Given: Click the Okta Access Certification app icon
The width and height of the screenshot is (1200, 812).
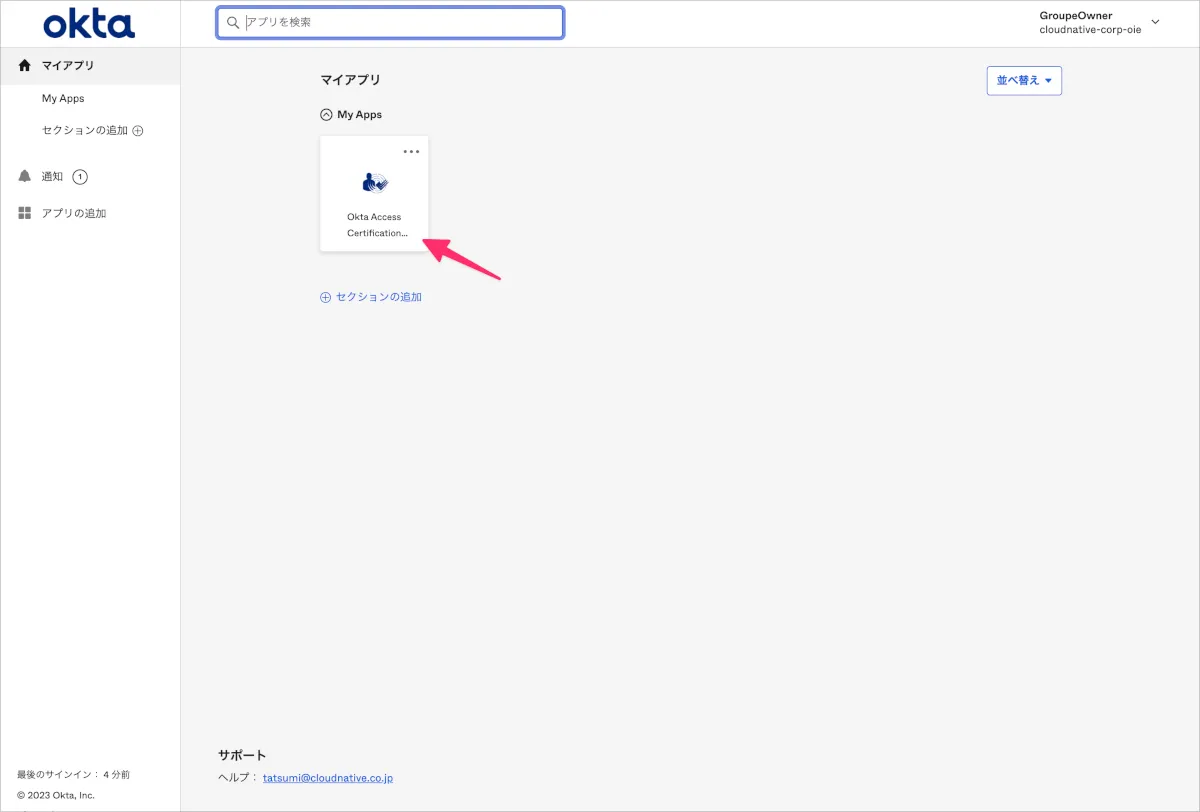Looking at the screenshot, I should 374,182.
